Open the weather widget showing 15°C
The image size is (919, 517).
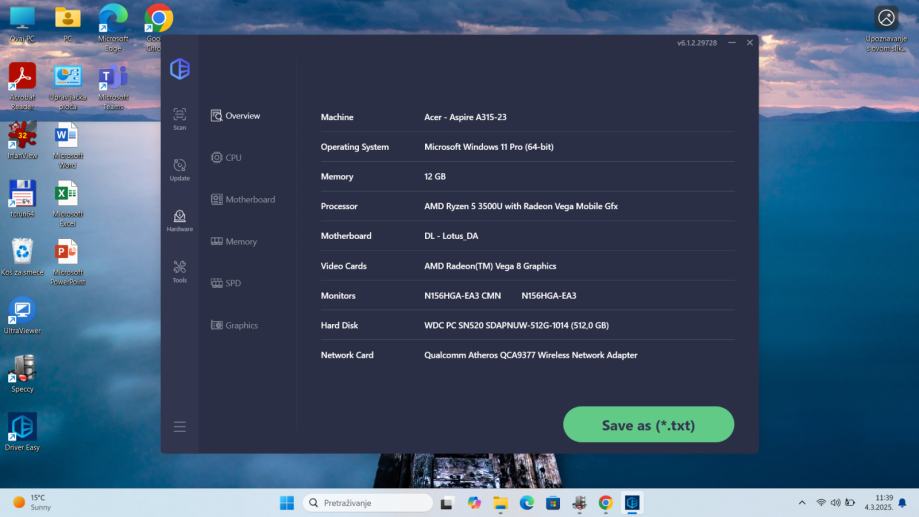click(x=34, y=503)
